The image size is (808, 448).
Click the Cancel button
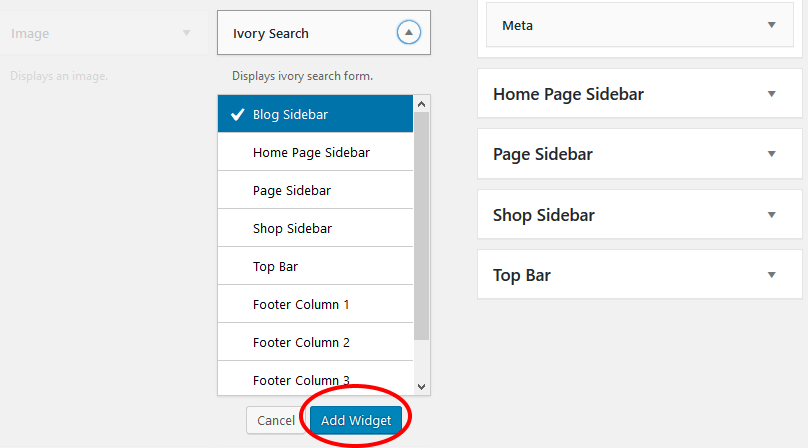click(x=276, y=420)
